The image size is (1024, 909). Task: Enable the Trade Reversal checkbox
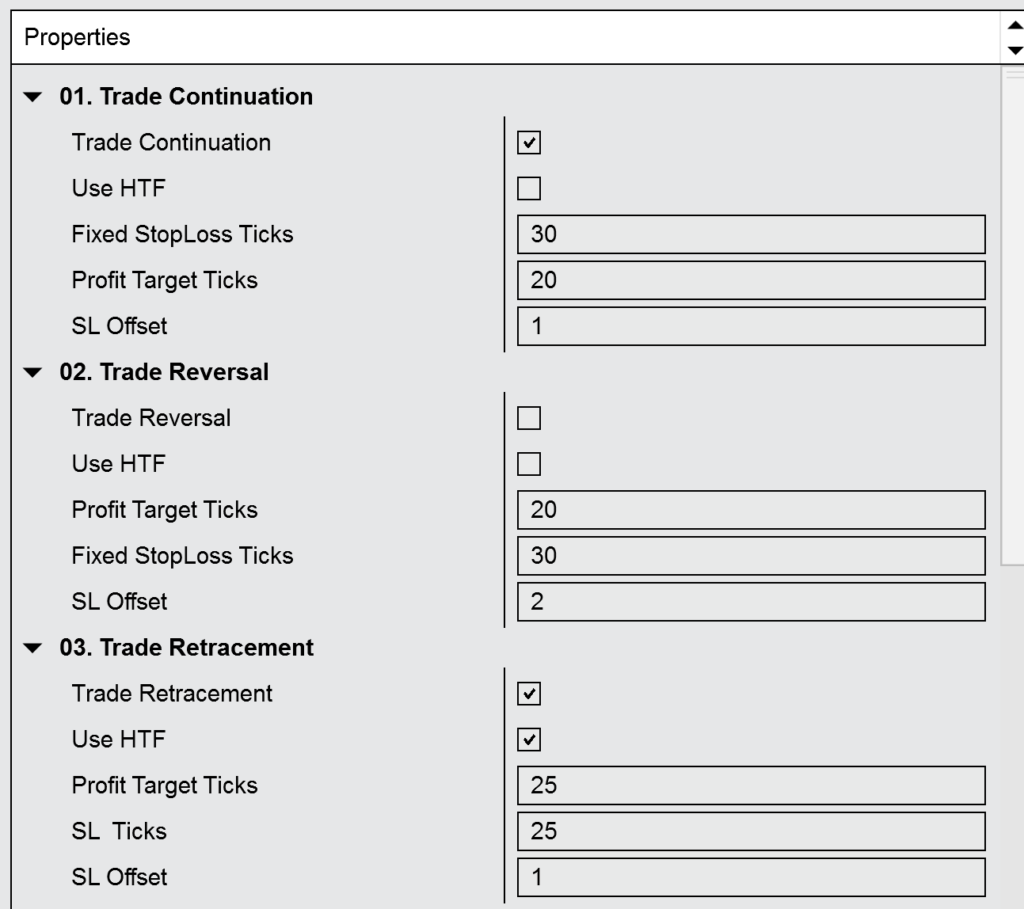point(529,418)
